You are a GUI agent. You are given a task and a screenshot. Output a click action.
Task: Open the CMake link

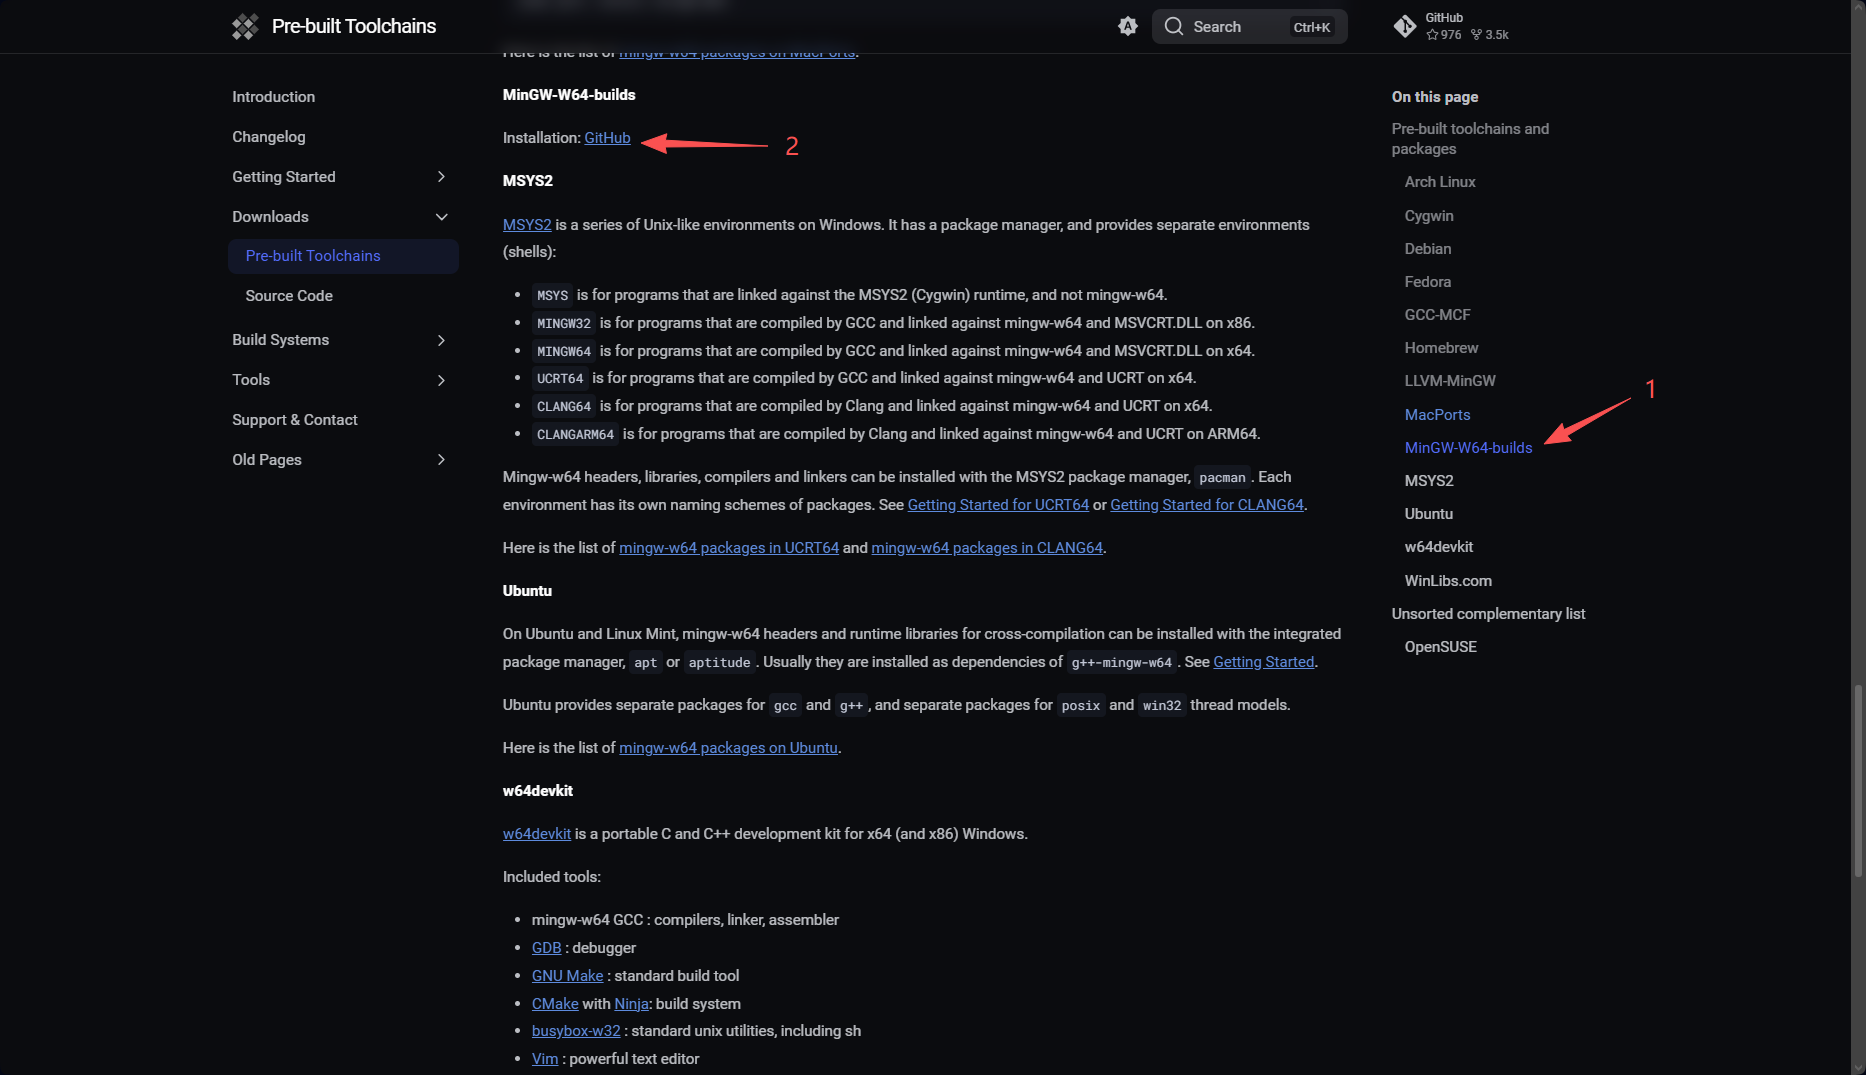pyautogui.click(x=555, y=1004)
